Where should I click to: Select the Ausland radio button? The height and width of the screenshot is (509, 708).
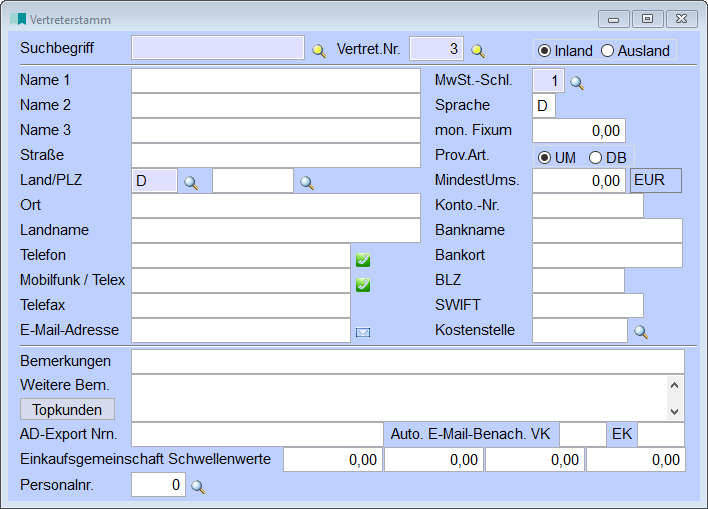pos(607,51)
